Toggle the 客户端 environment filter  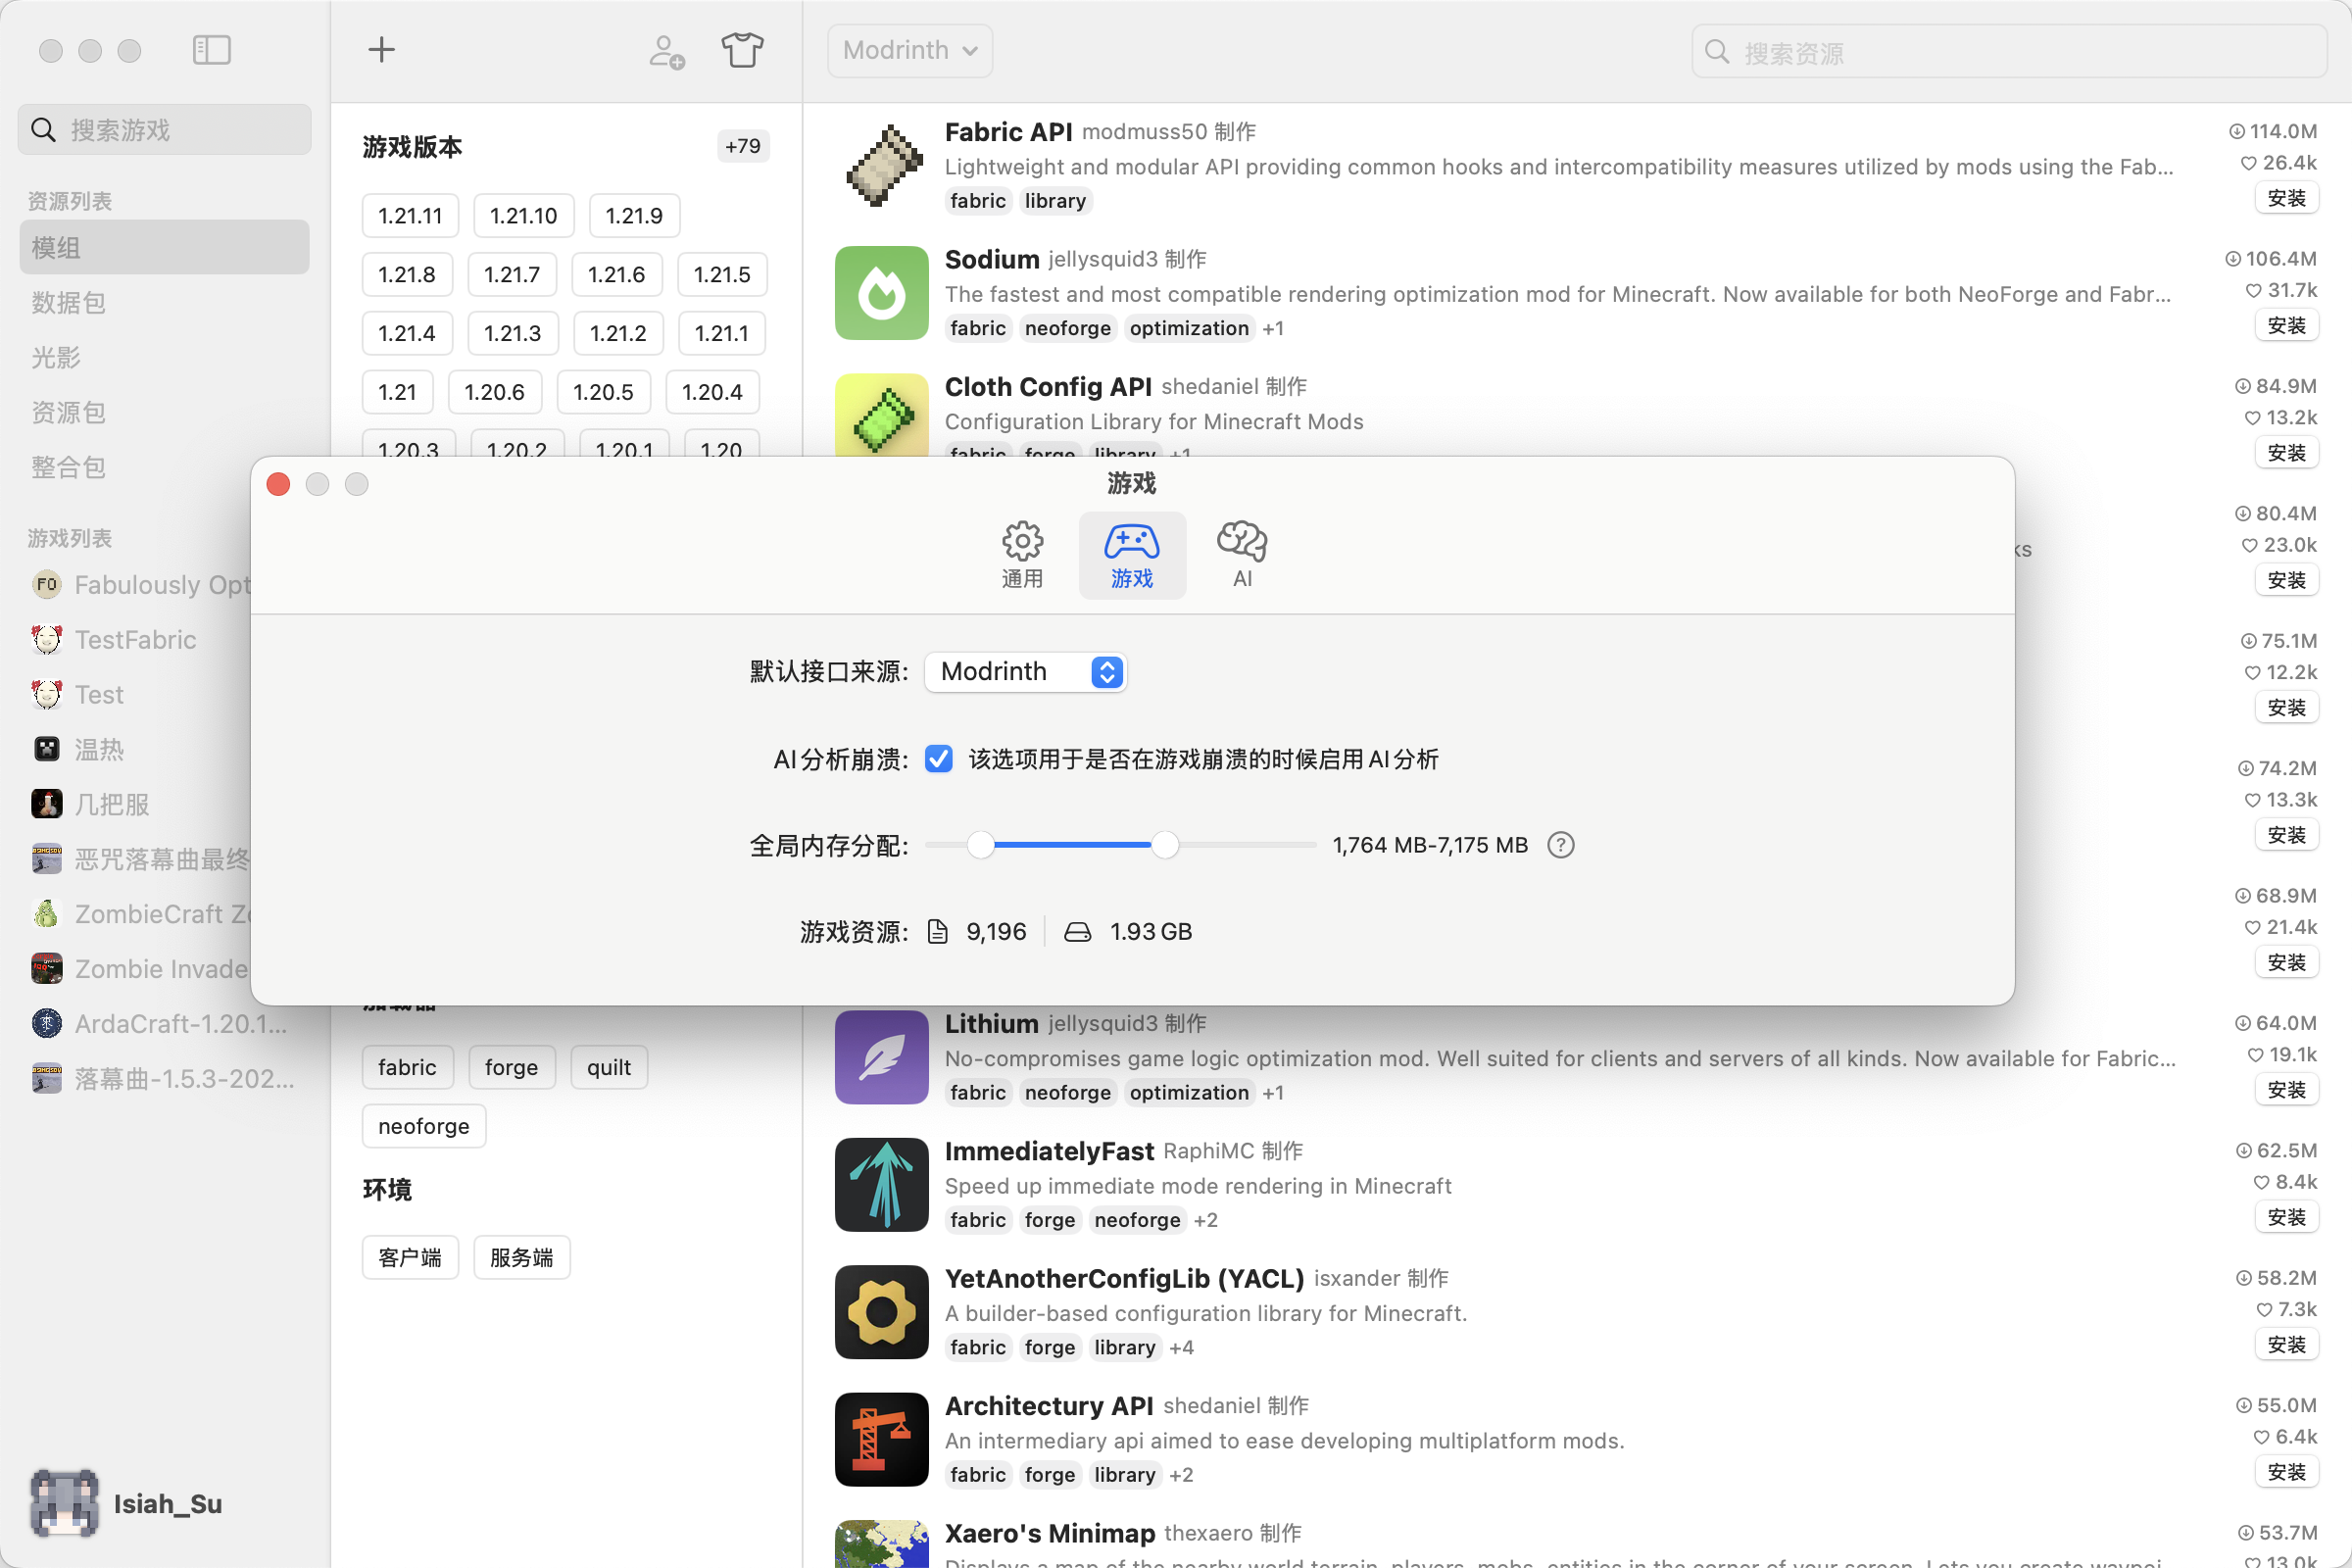point(409,1257)
